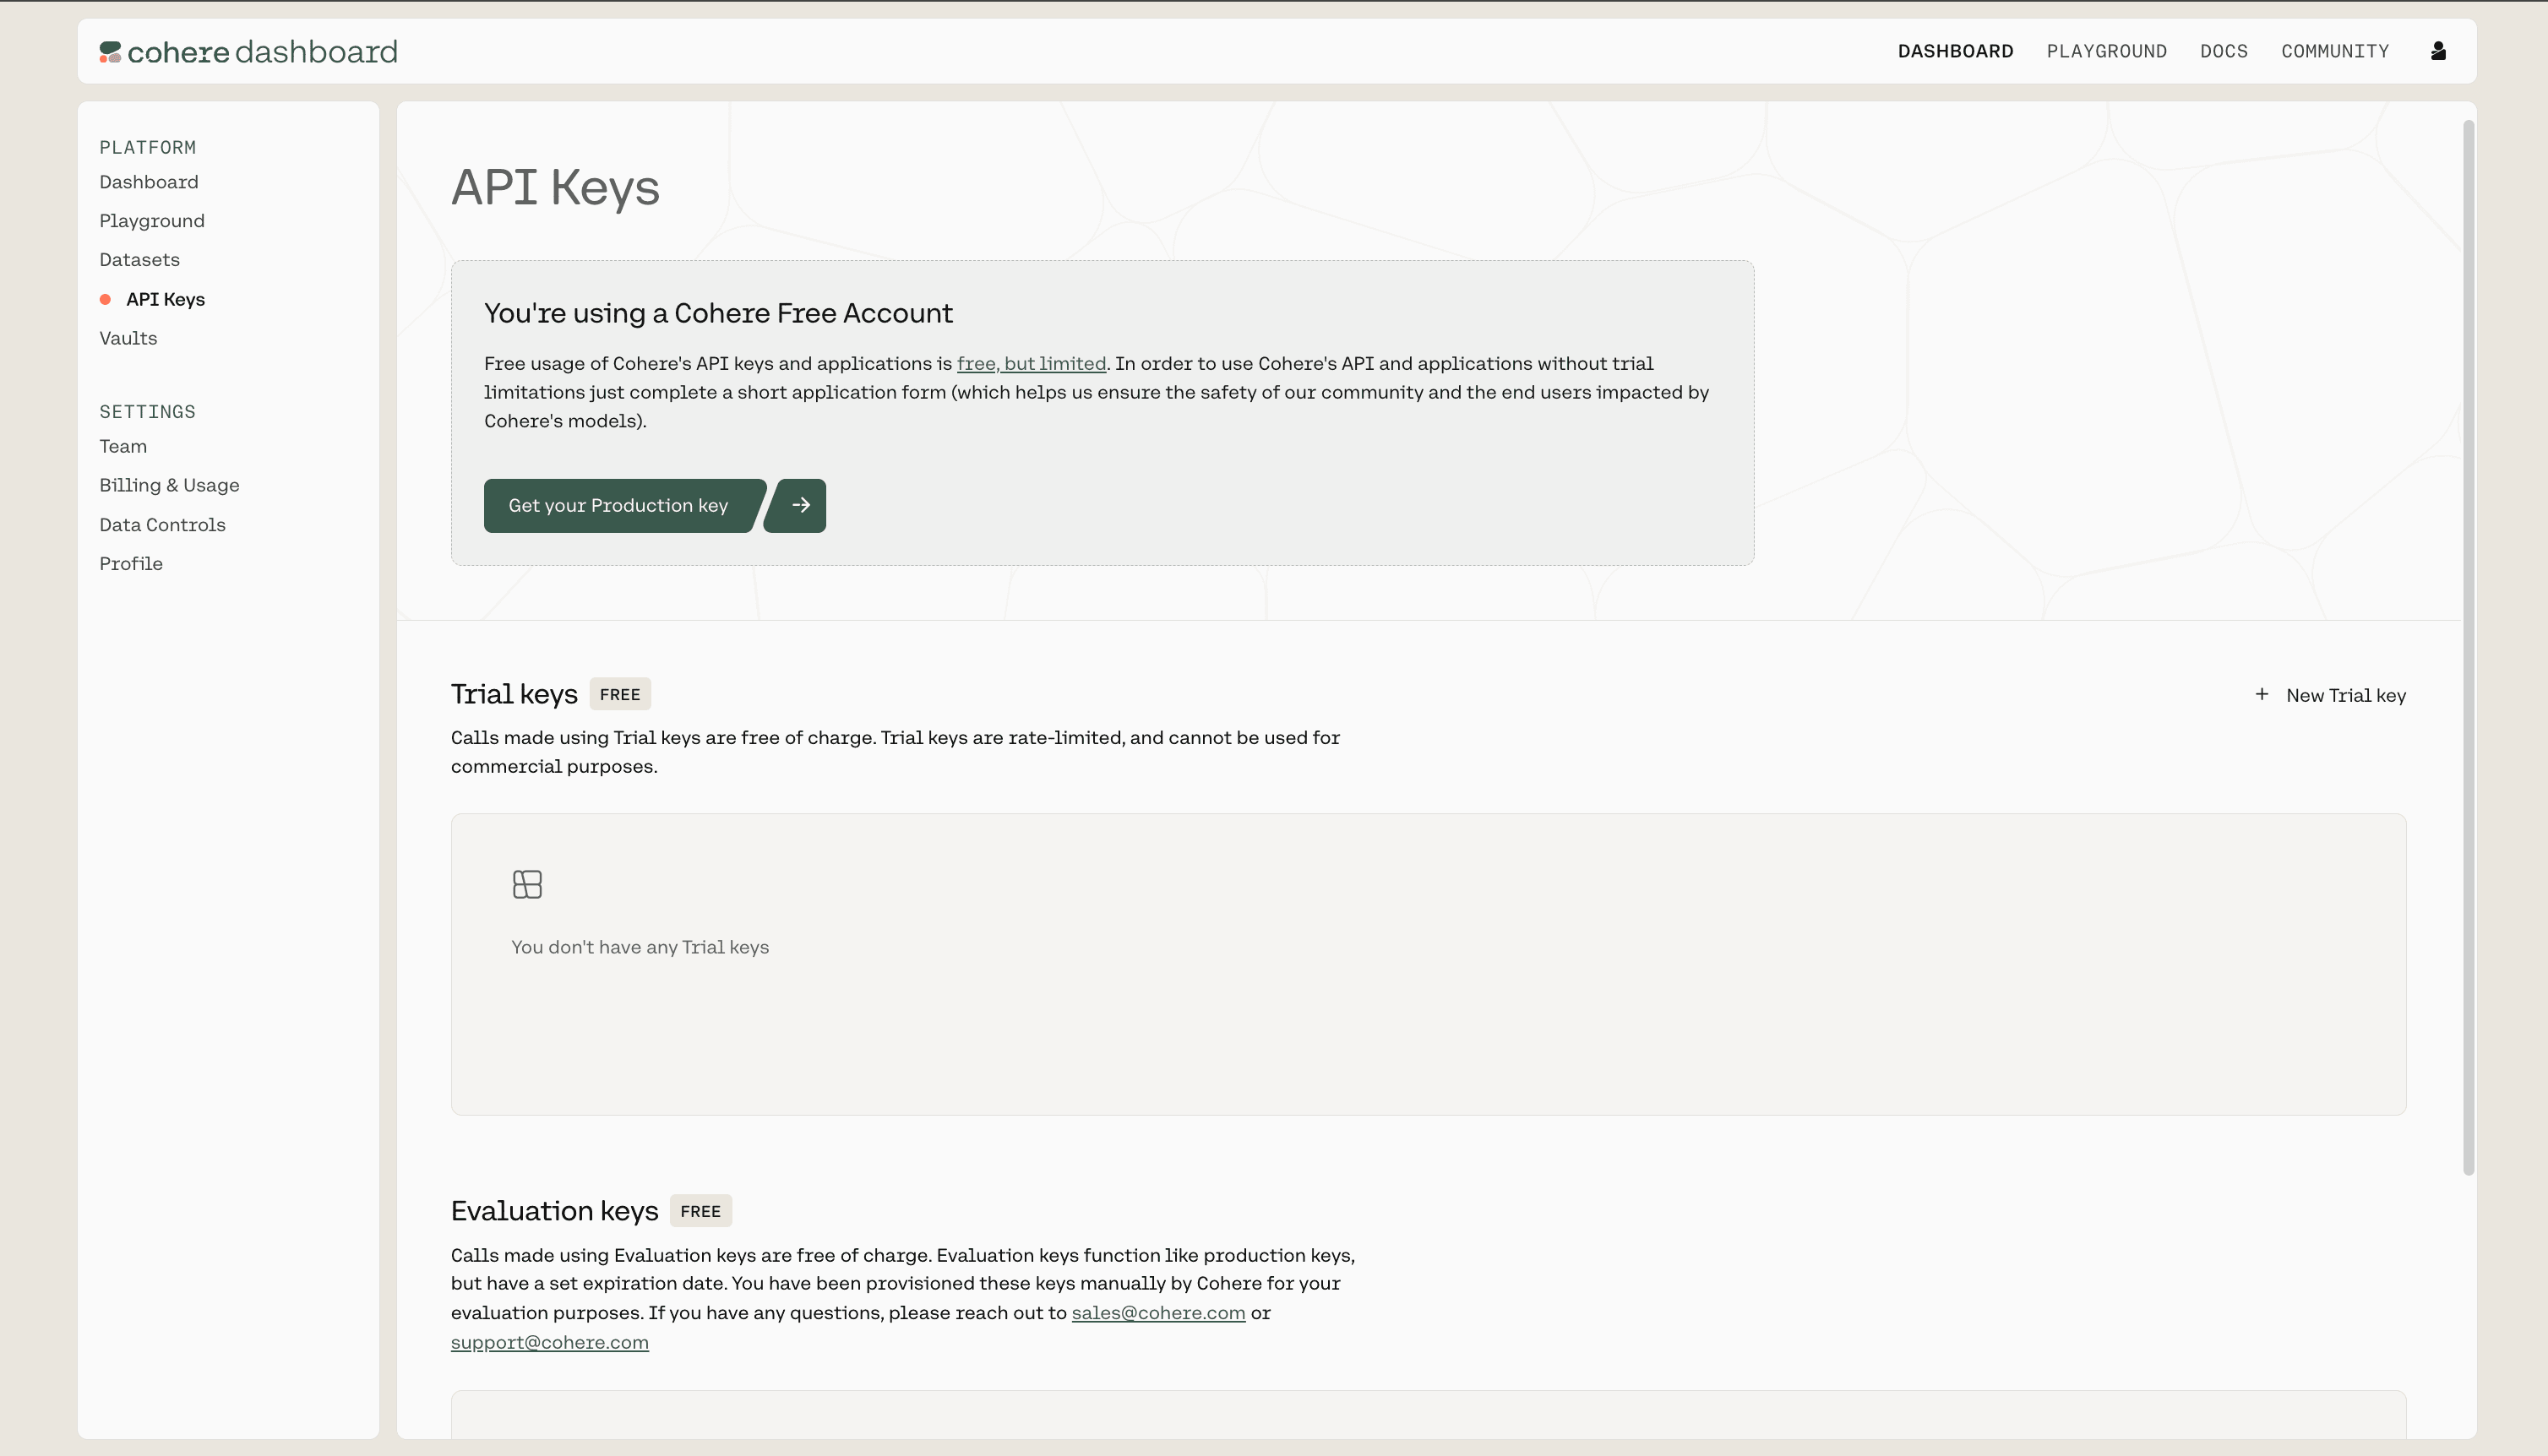Click the support@cohere.com email link
Viewport: 2548px width, 1456px height.
(549, 1342)
